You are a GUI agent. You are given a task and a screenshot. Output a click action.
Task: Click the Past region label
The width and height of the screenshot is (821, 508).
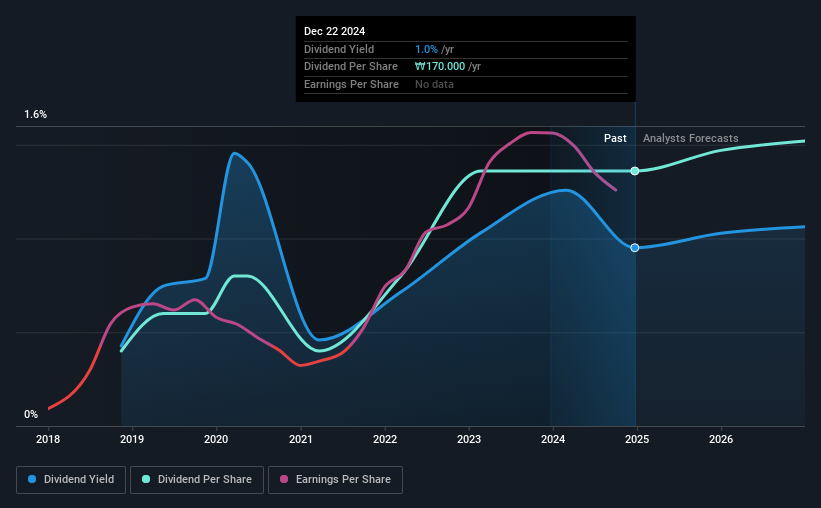point(615,138)
